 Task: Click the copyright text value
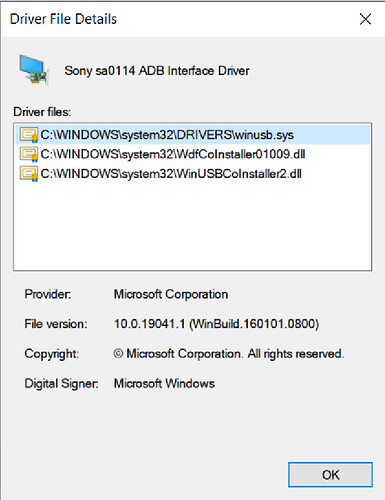(229, 353)
